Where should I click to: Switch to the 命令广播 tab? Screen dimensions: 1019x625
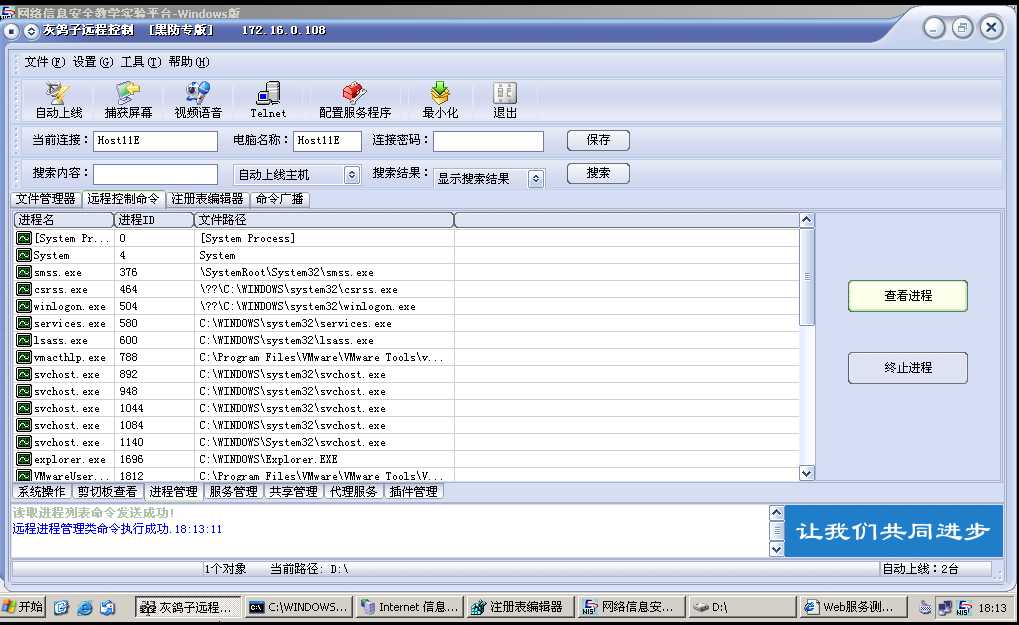[x=279, y=199]
